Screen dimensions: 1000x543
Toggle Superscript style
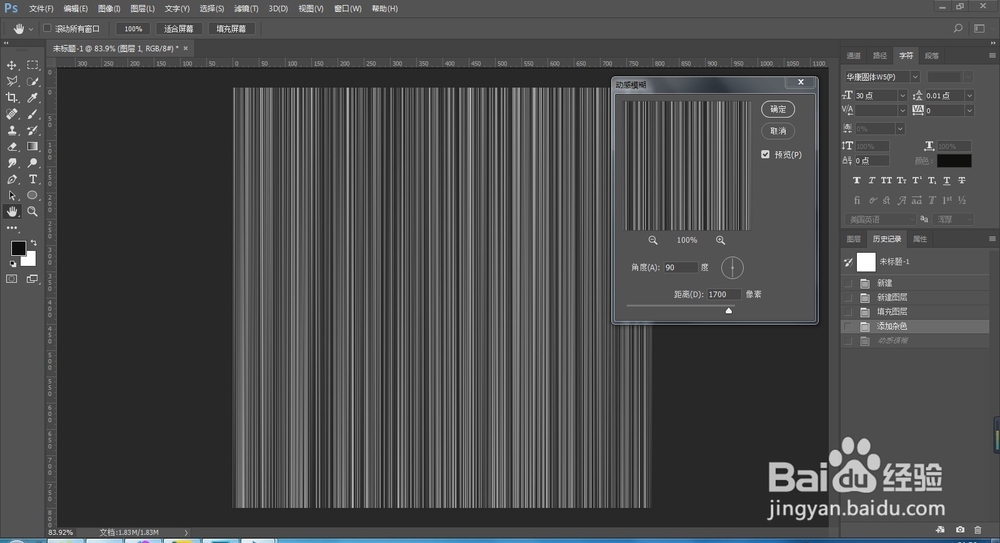[x=916, y=181]
